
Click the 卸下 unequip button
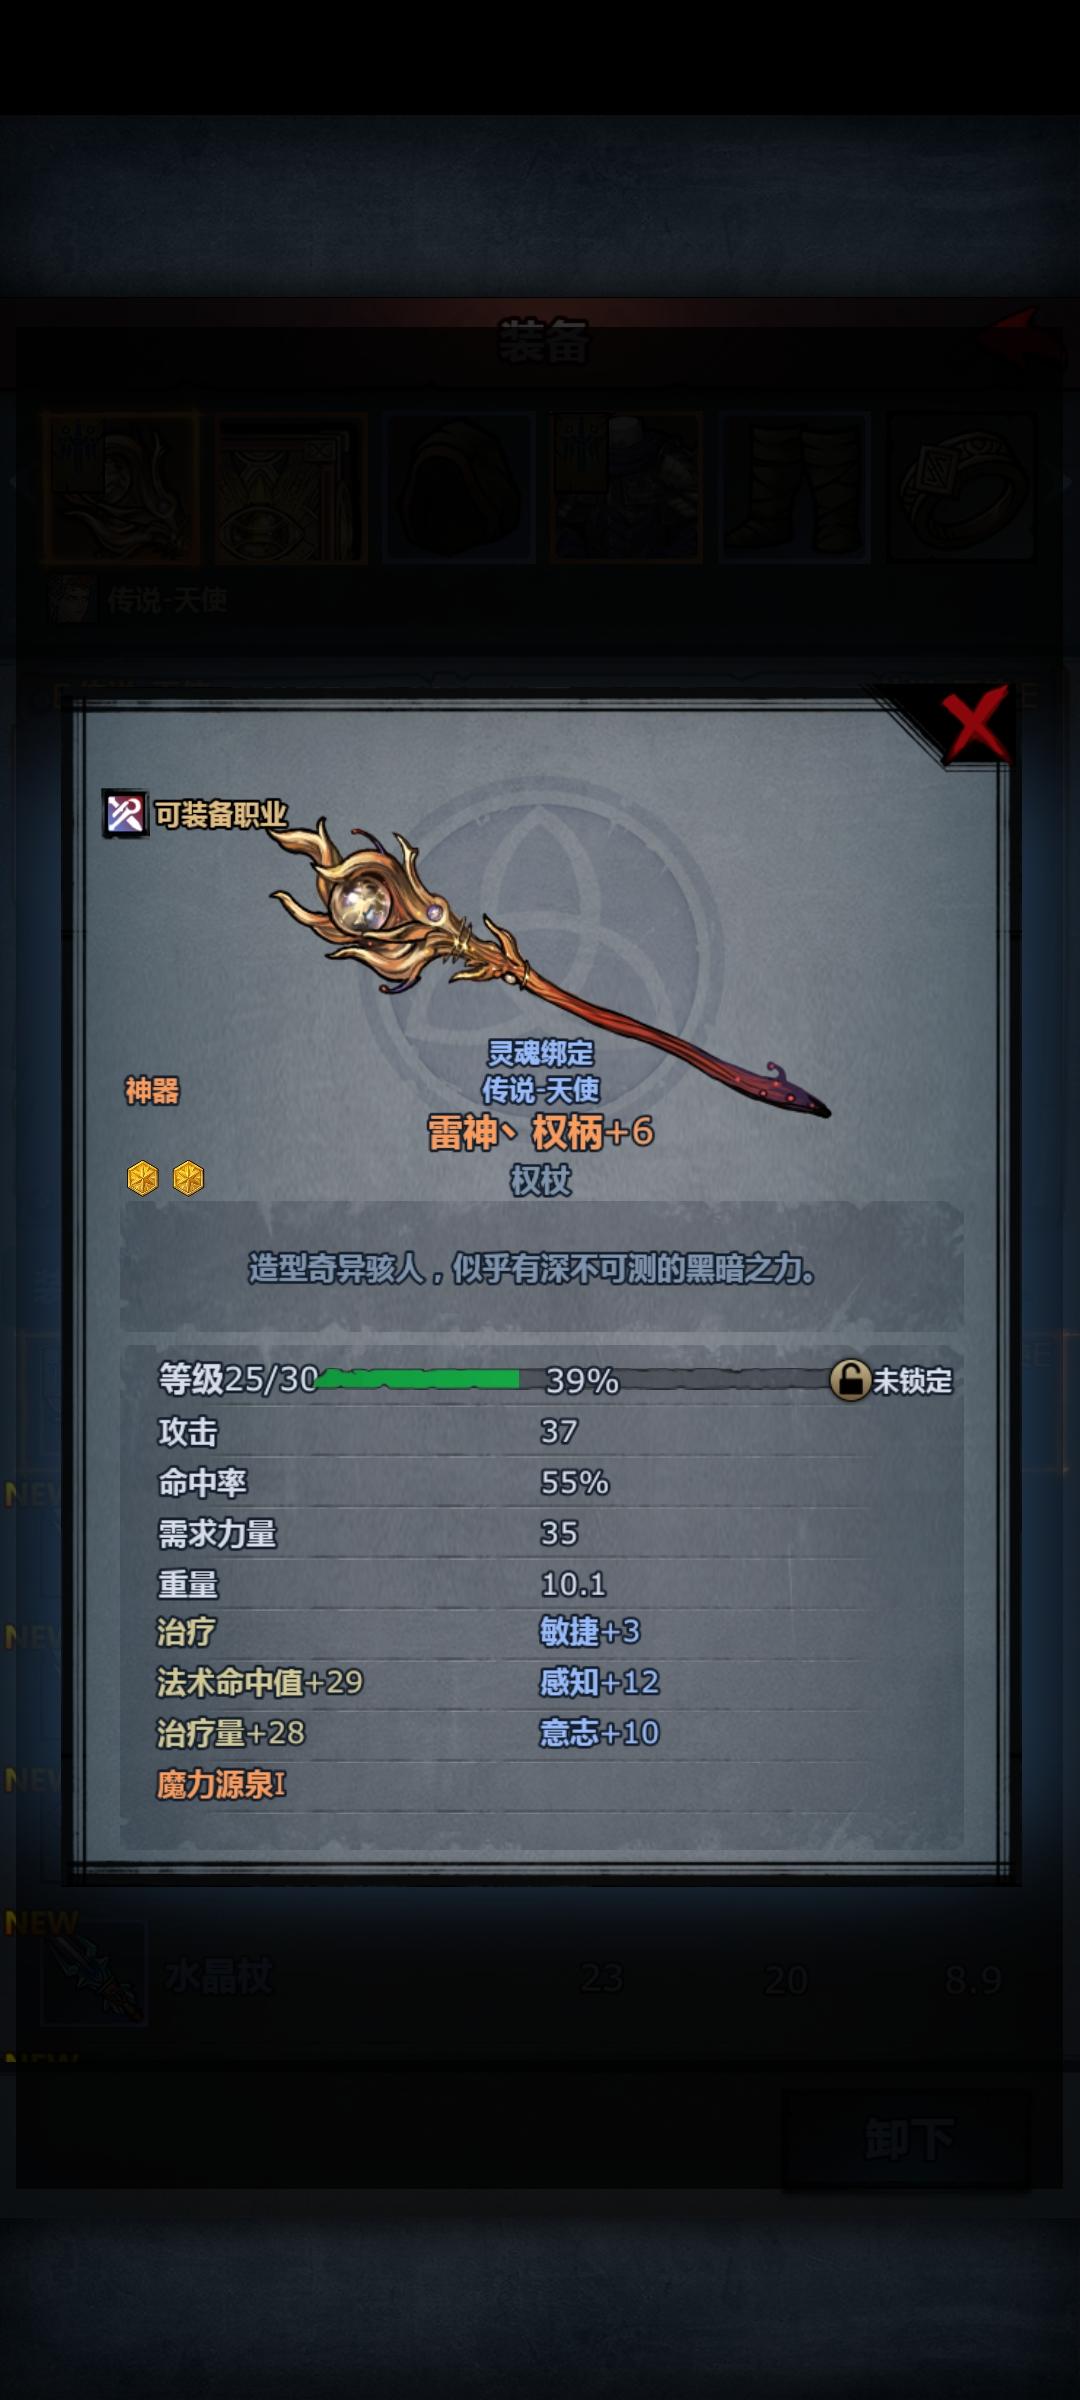907,2139
